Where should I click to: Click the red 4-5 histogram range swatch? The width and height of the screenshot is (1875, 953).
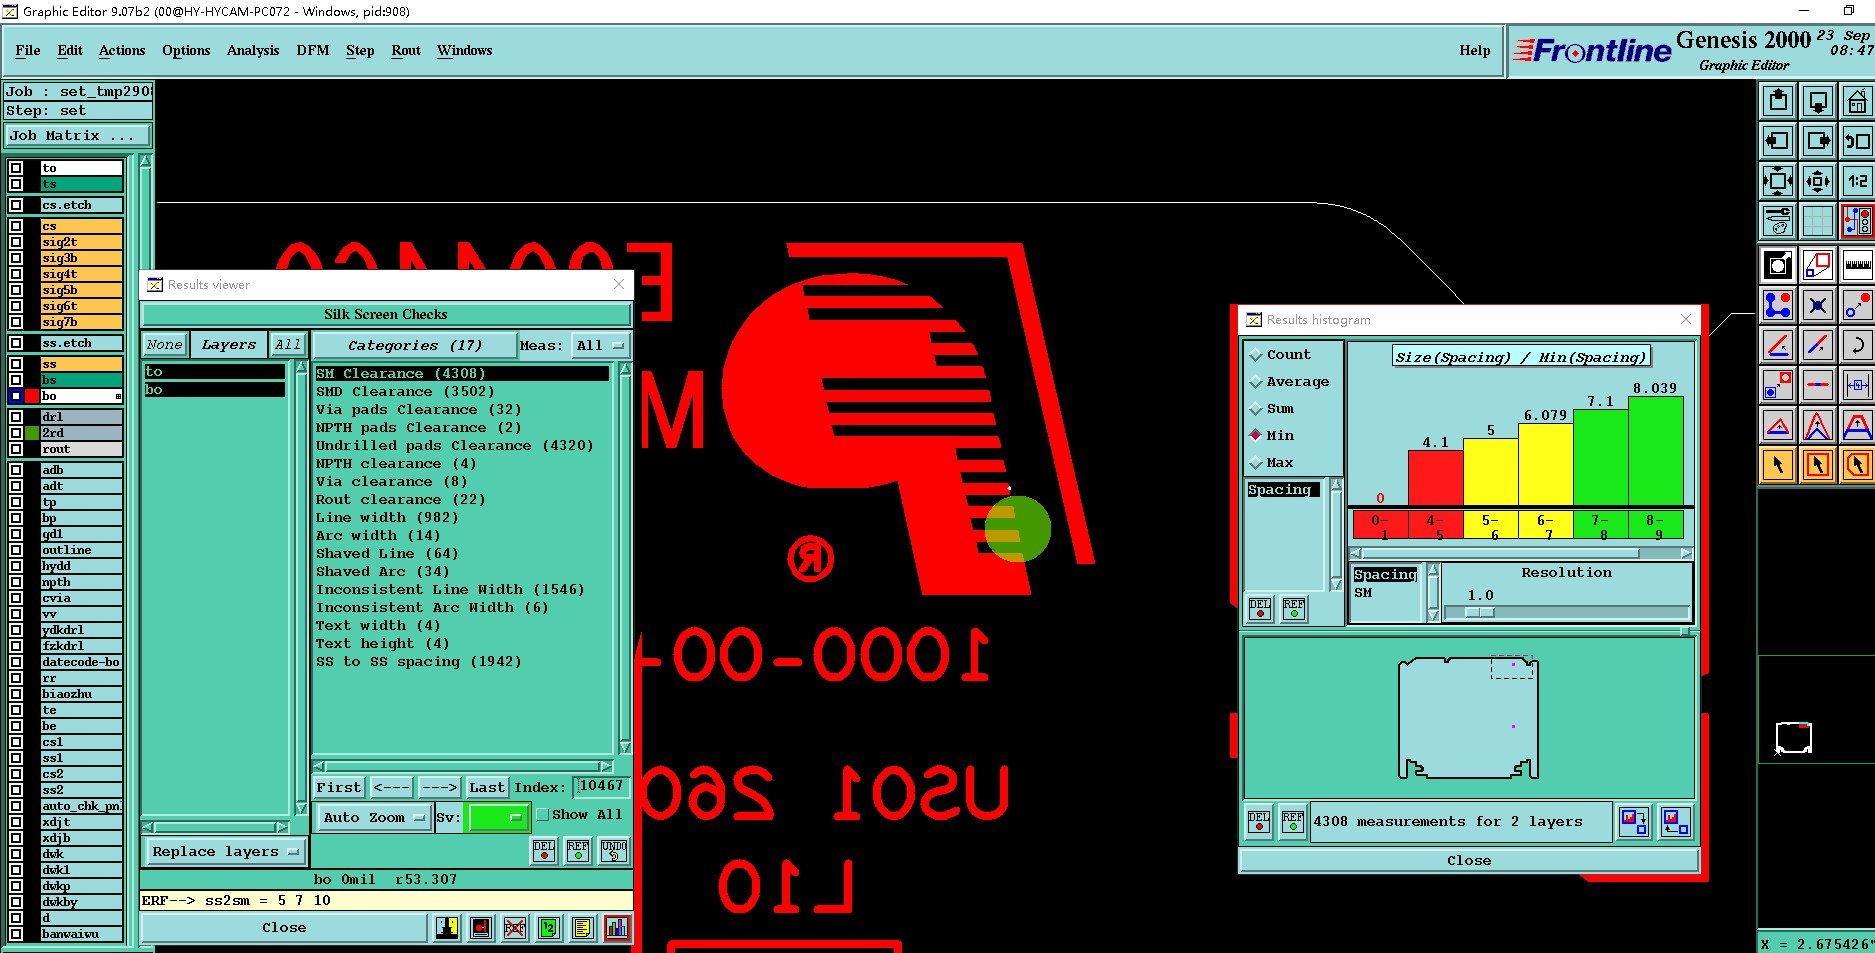1435,526
